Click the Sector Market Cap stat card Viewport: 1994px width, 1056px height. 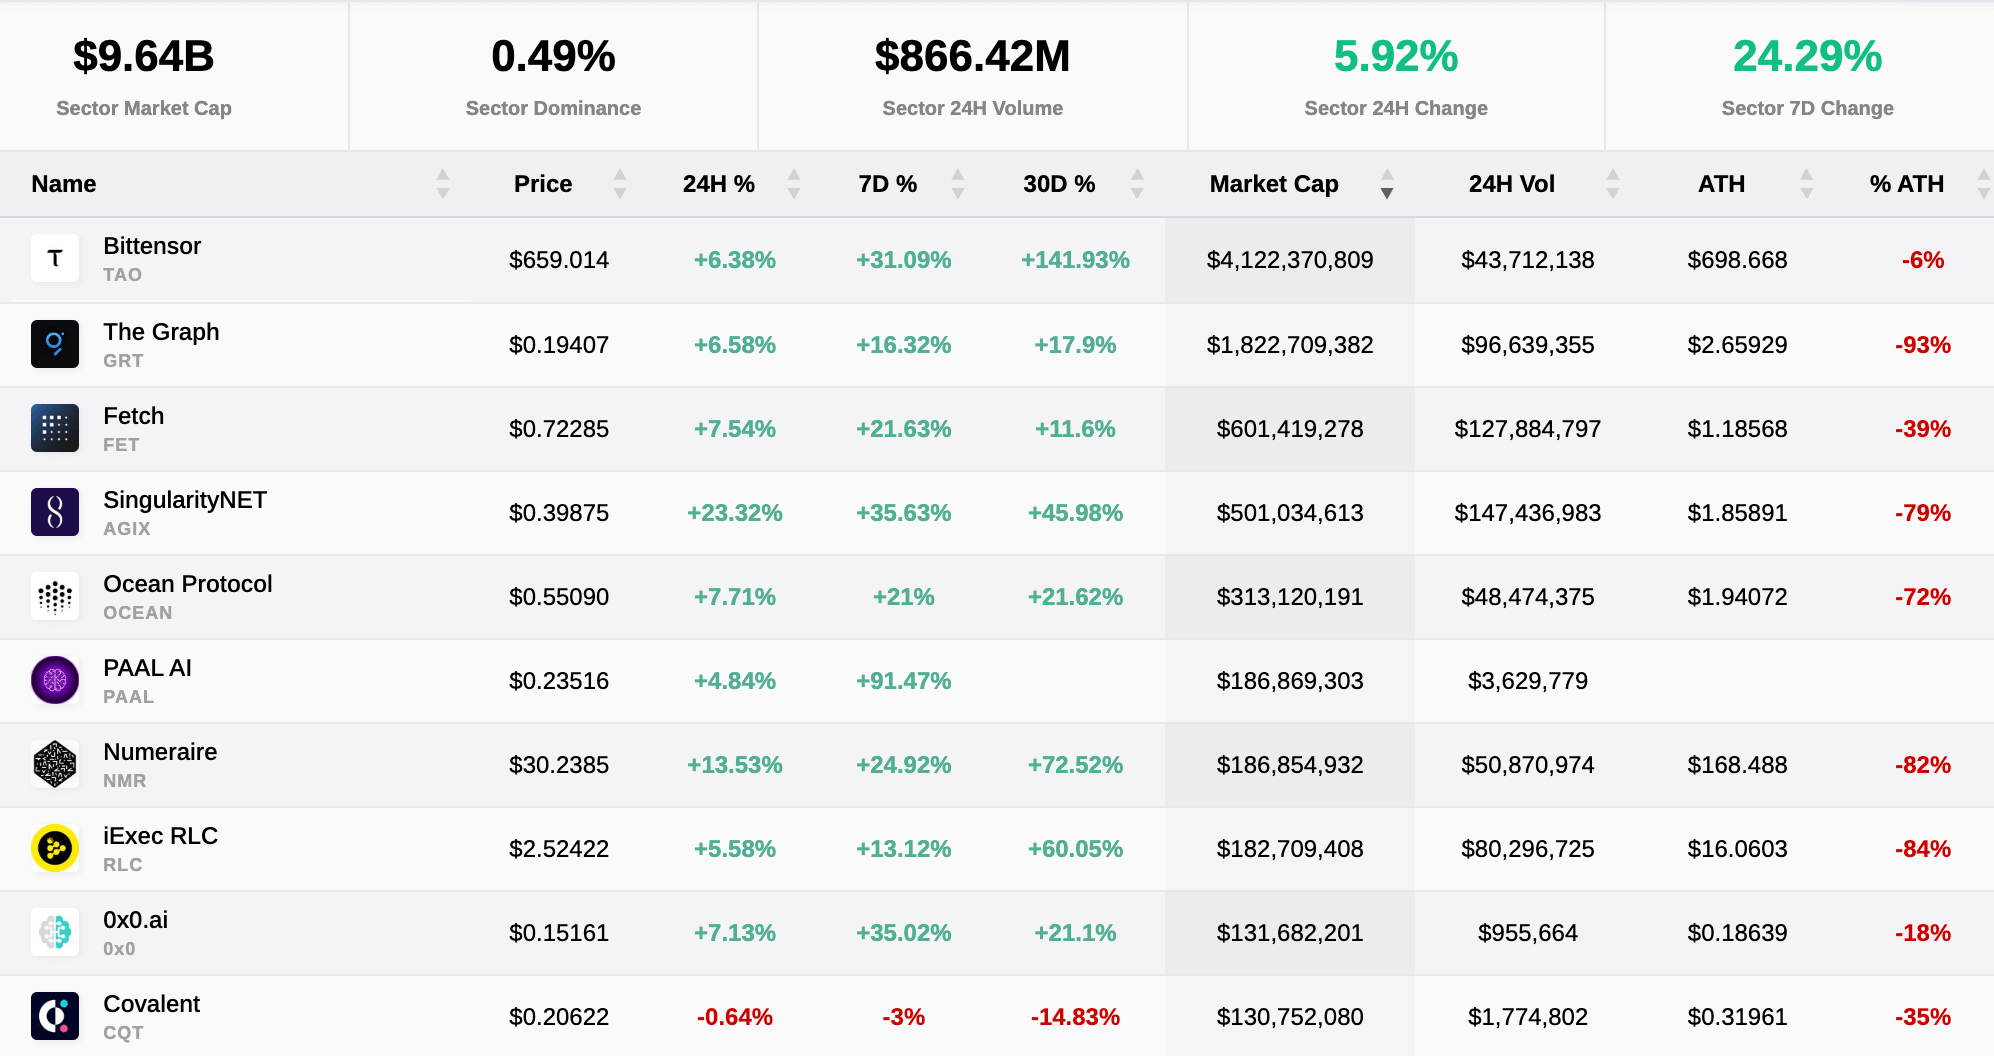click(144, 76)
